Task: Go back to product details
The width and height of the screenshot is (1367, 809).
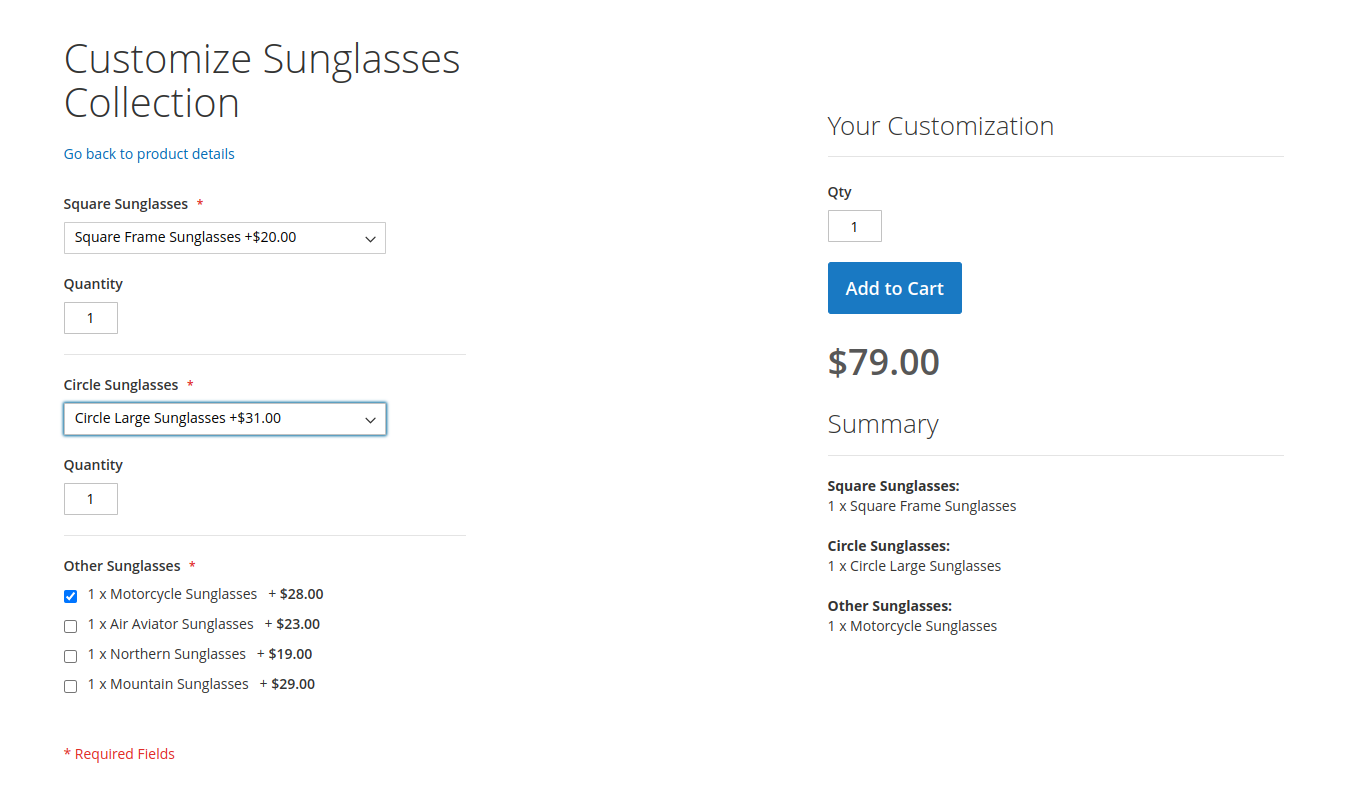Action: coord(149,154)
